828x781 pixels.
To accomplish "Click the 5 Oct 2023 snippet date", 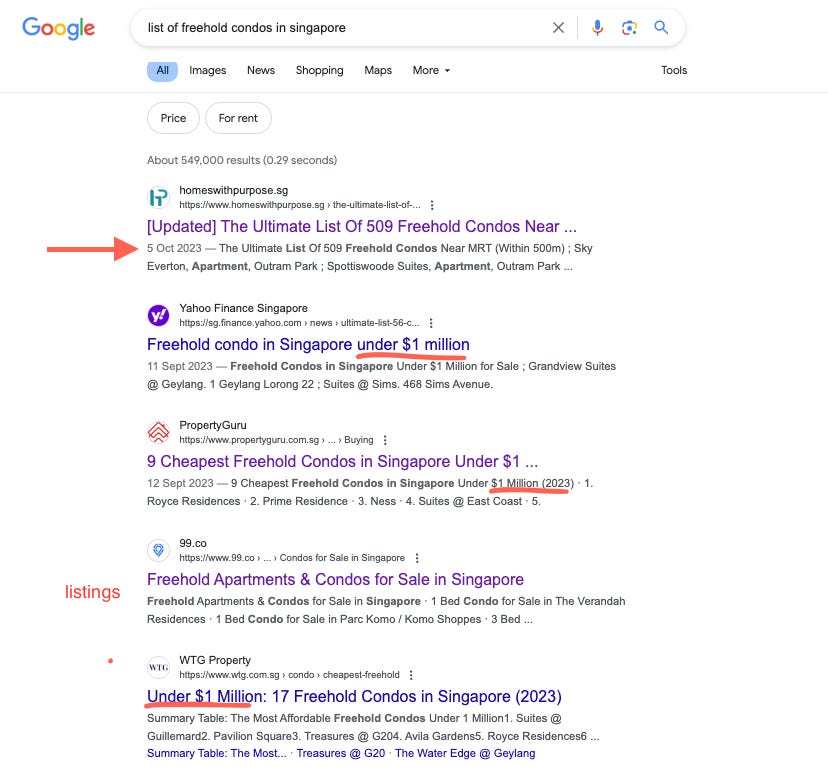I will click(x=174, y=248).
